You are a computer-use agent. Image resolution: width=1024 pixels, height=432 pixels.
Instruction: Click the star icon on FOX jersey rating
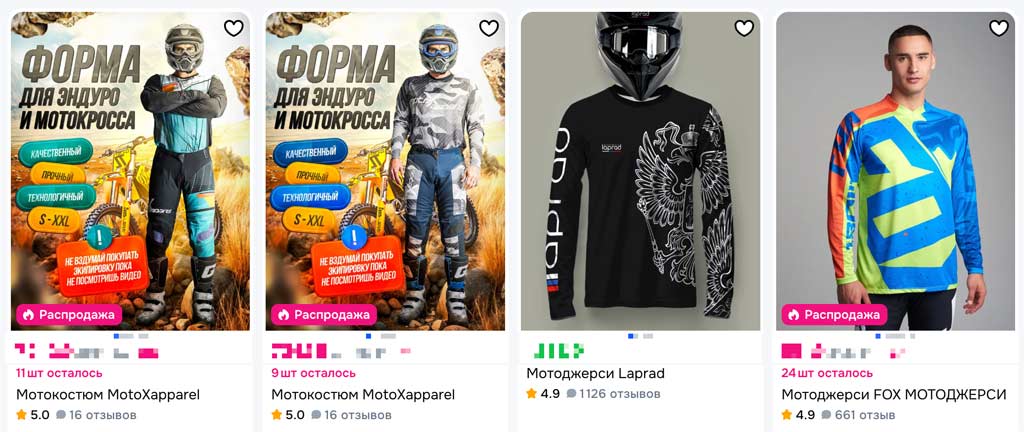tap(786, 414)
